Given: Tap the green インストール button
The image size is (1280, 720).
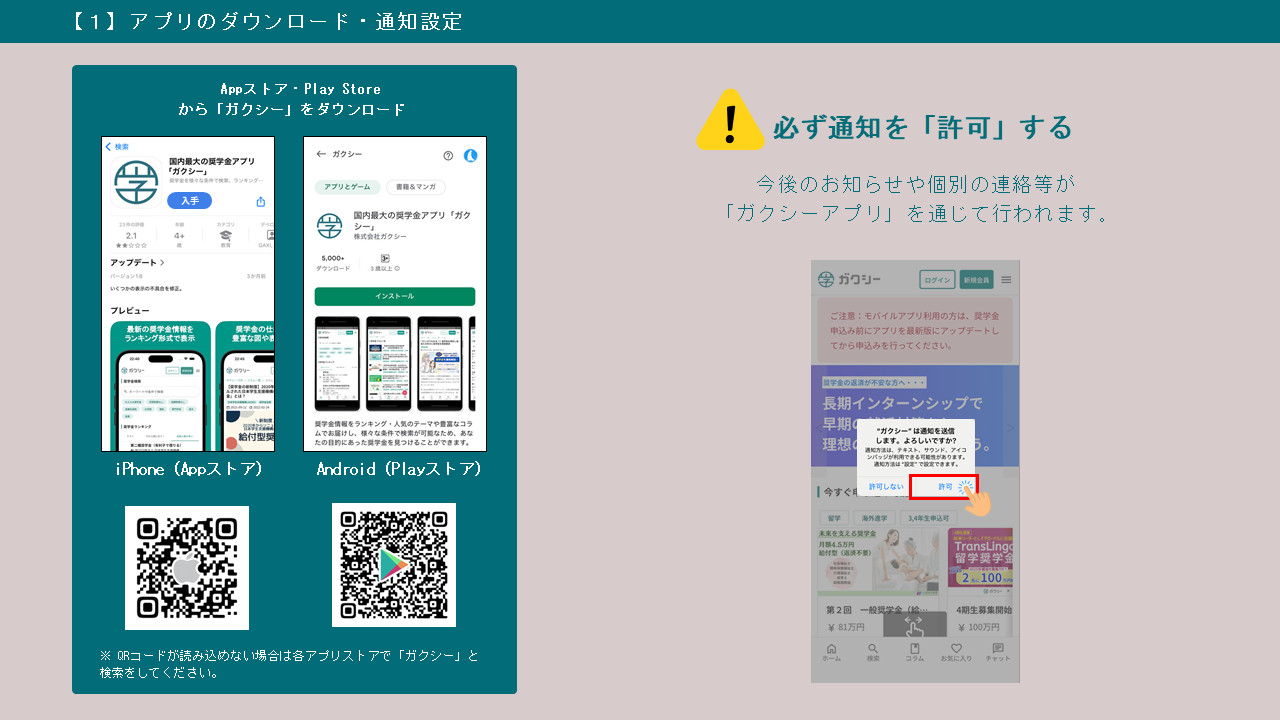Looking at the screenshot, I should (x=395, y=297).
